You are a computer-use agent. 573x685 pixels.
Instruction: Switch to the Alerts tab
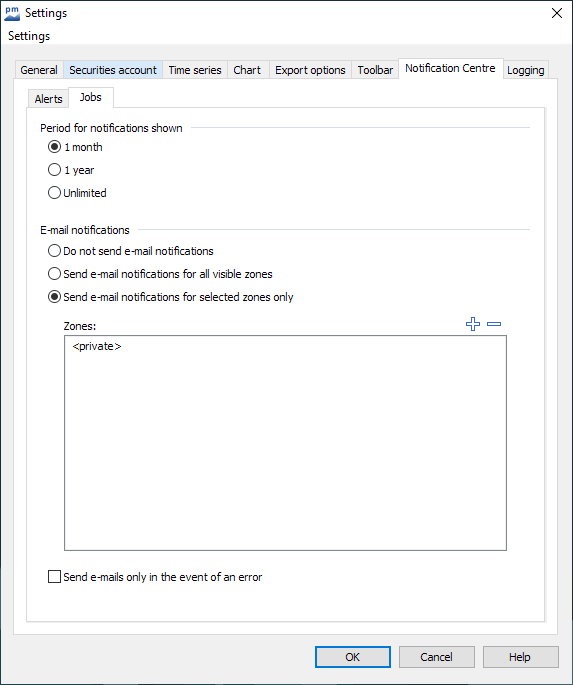point(48,99)
